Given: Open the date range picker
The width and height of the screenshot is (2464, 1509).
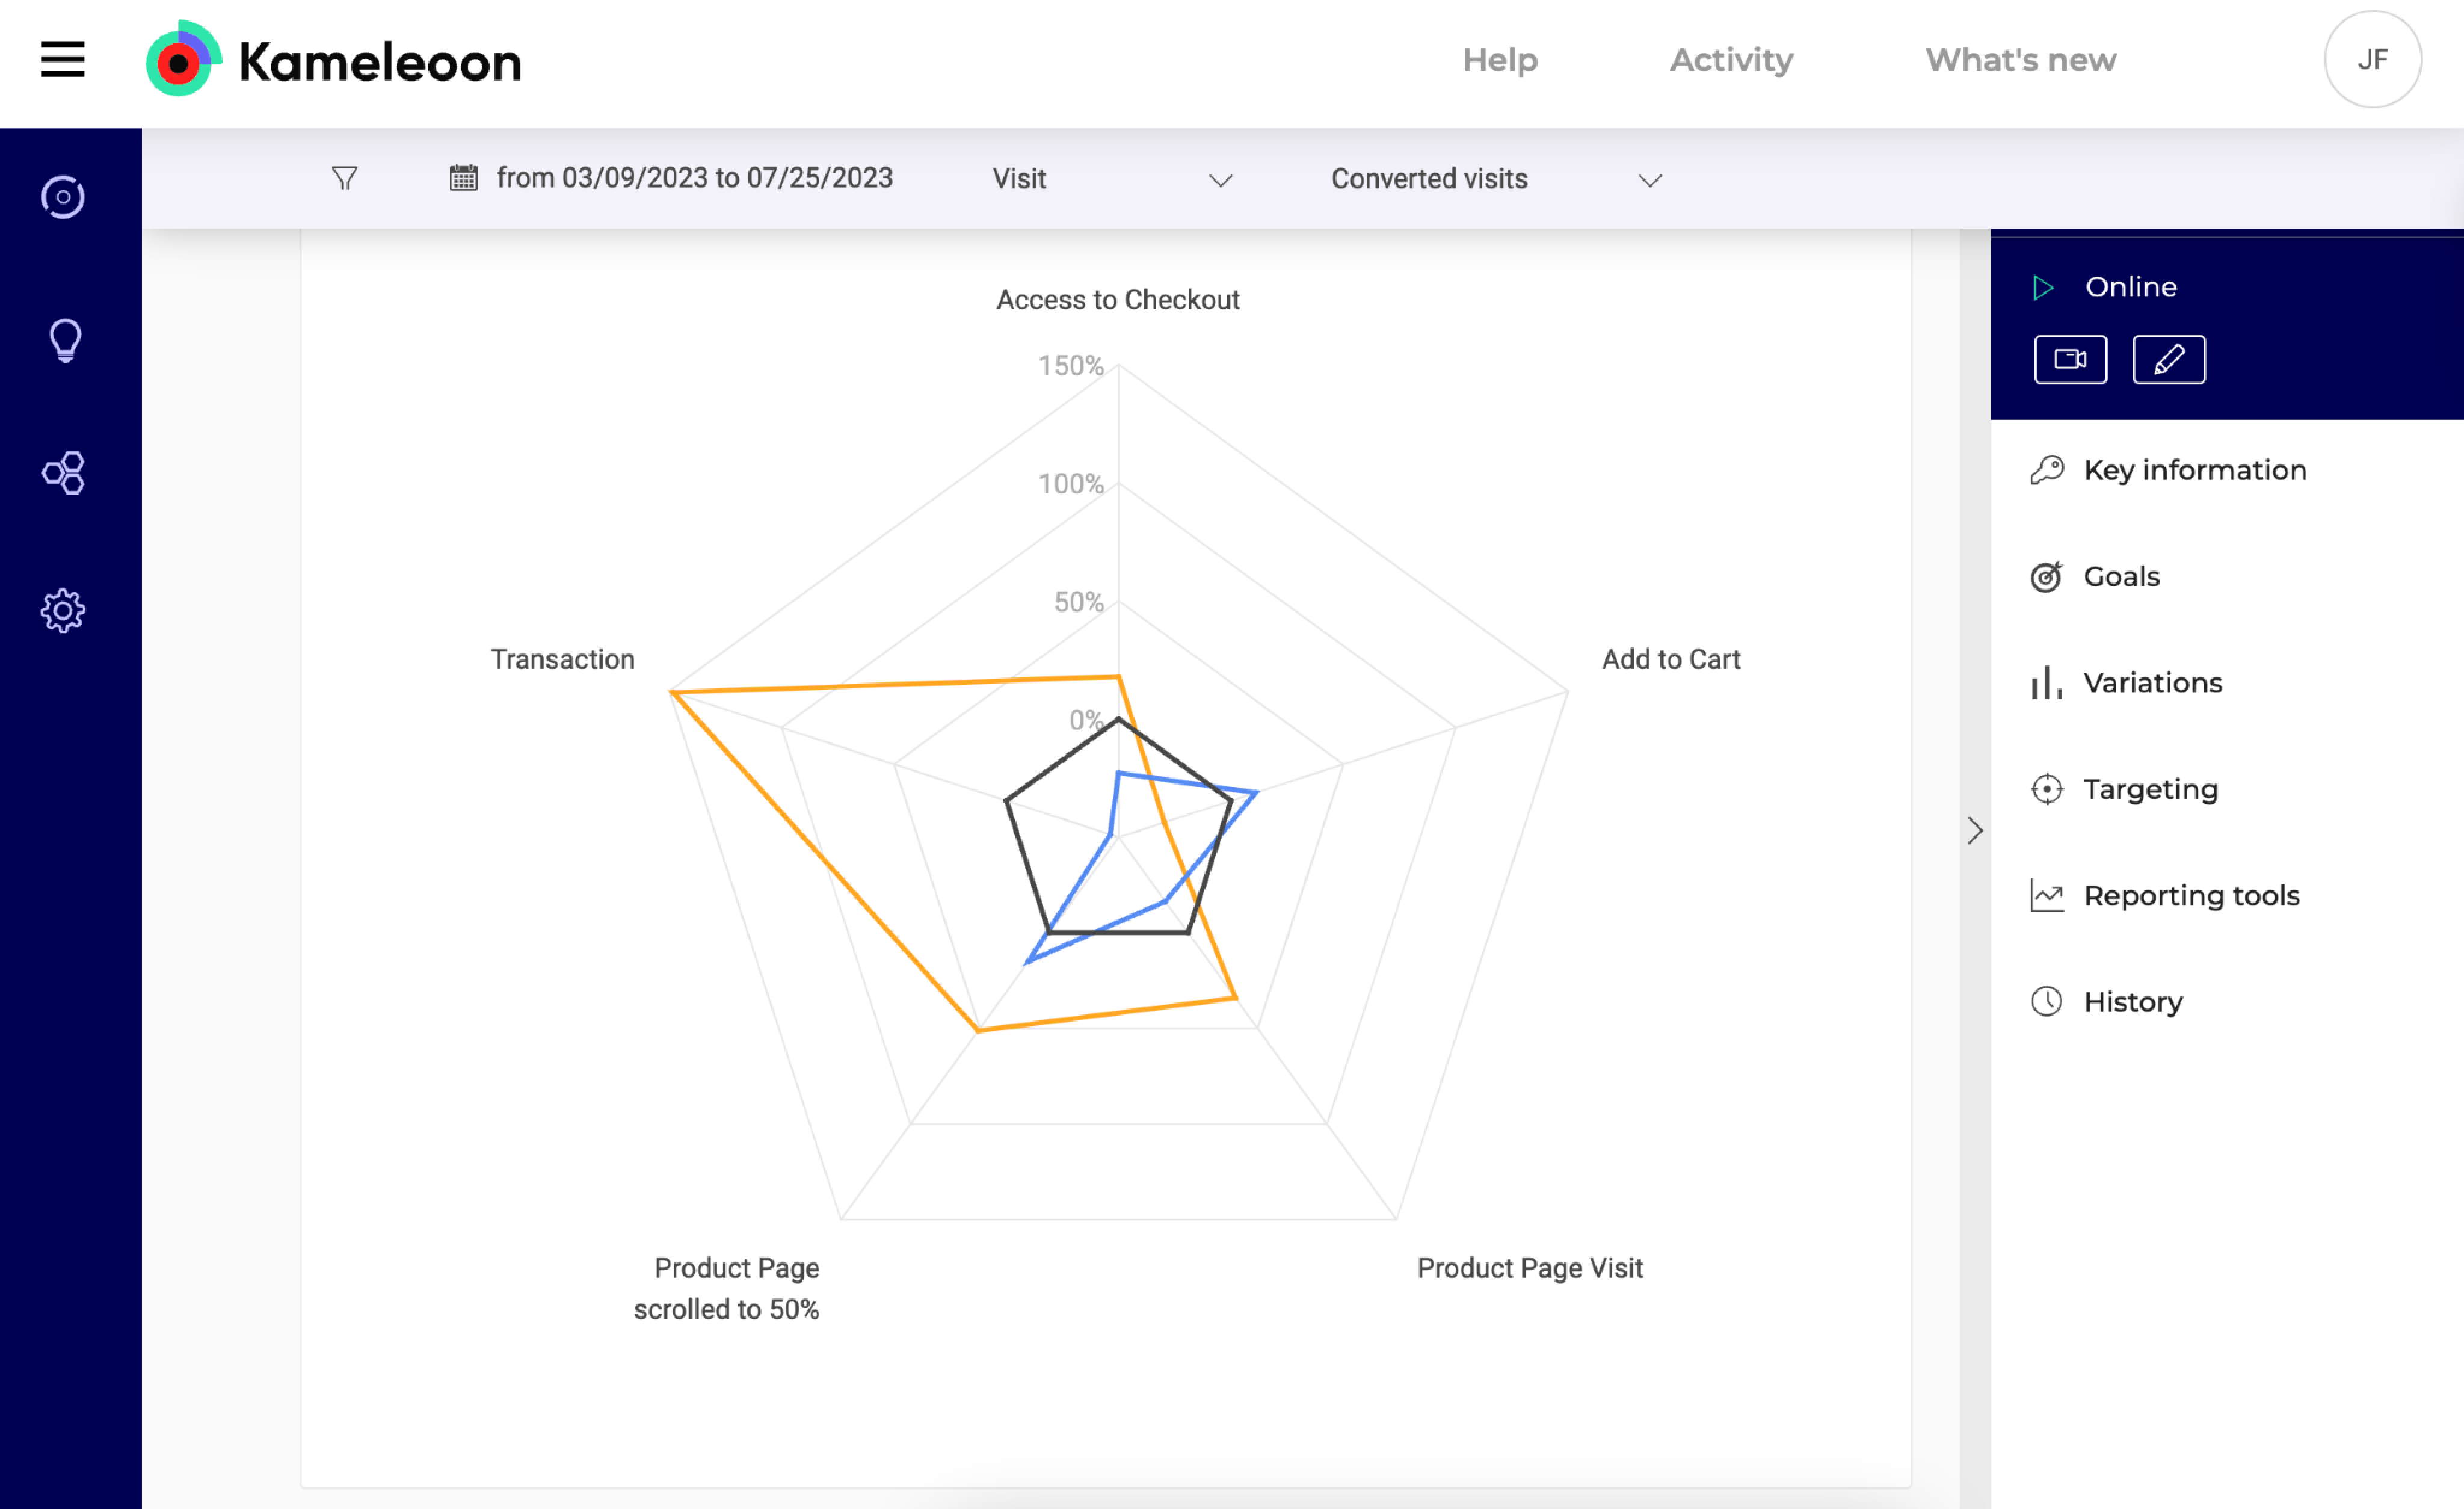Looking at the screenshot, I should tap(671, 178).
